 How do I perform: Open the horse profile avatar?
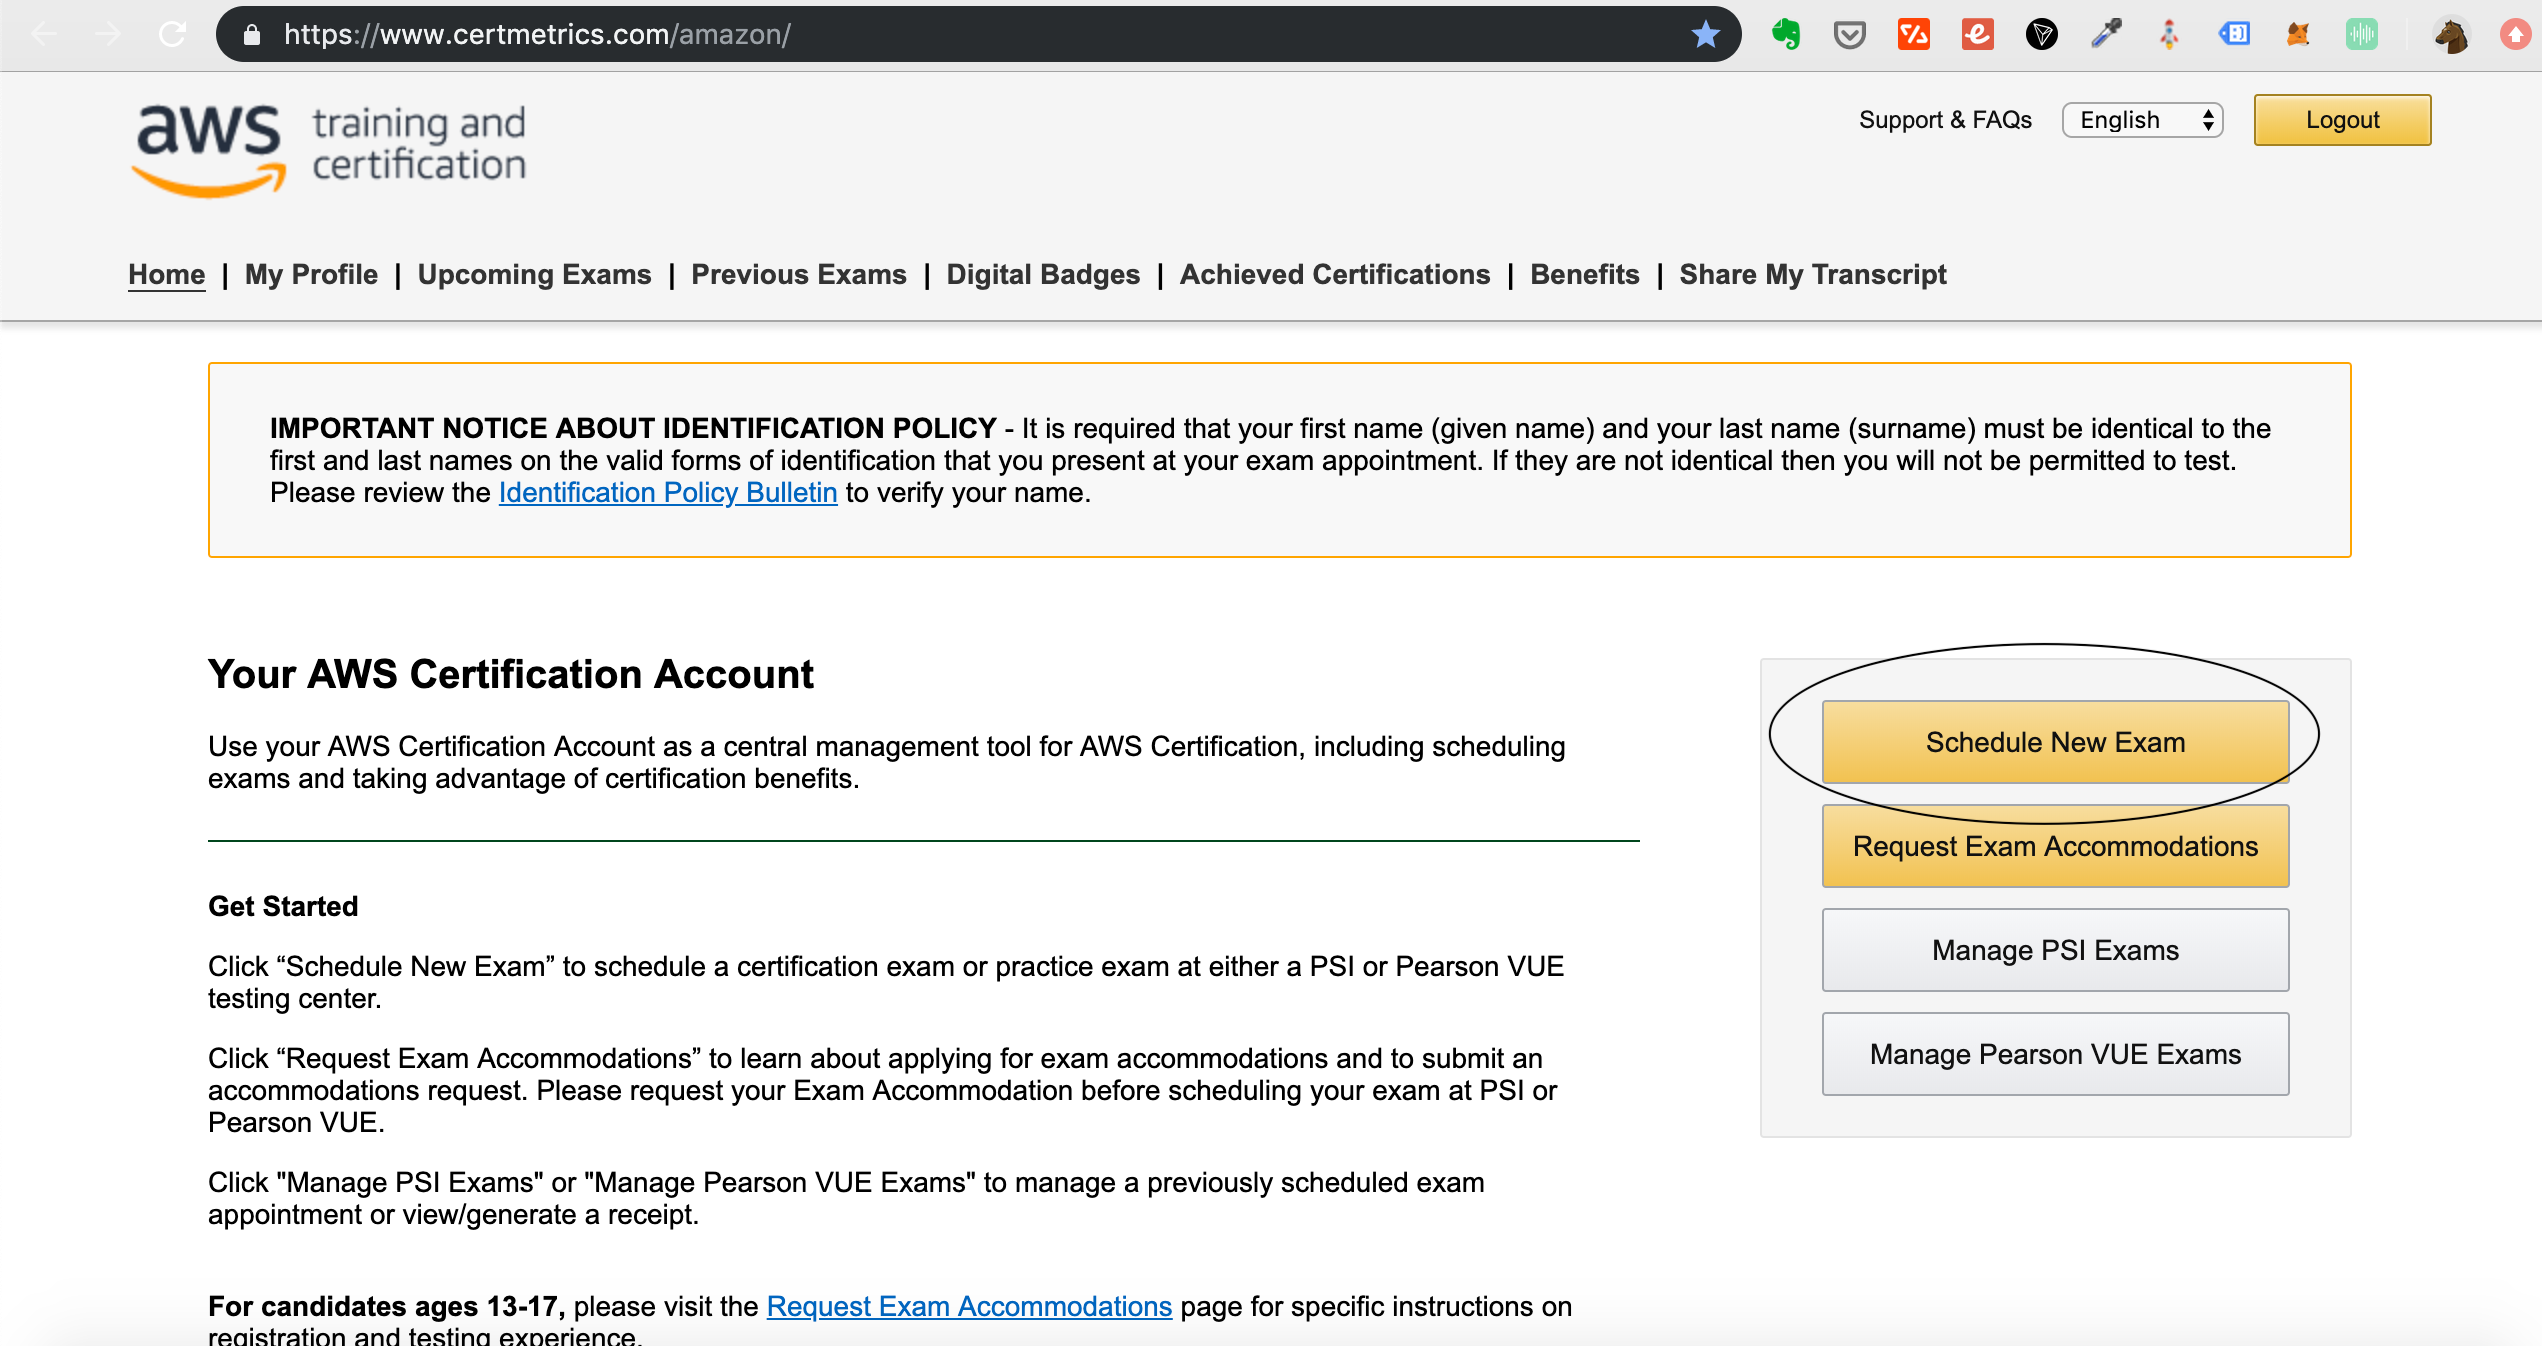(2450, 35)
